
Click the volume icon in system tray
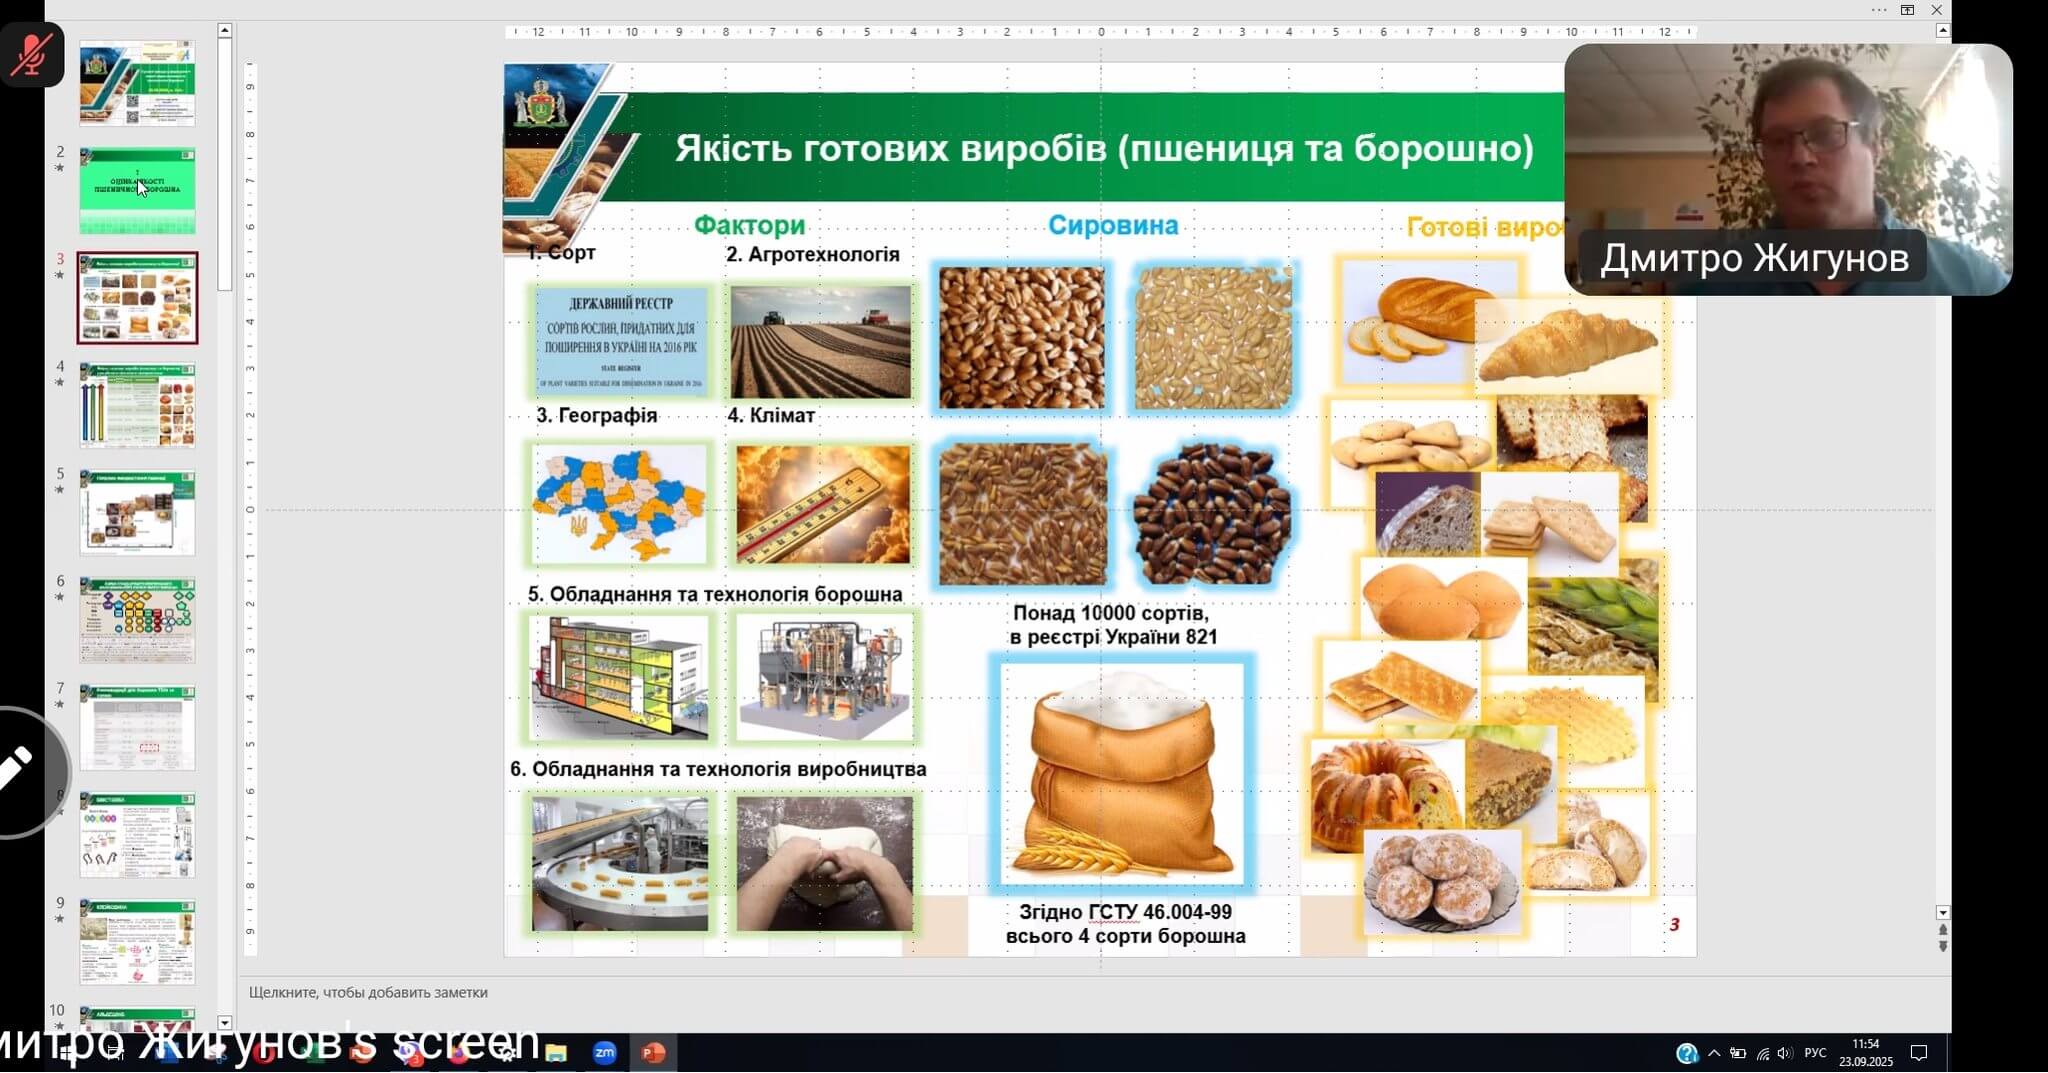(x=1785, y=1053)
